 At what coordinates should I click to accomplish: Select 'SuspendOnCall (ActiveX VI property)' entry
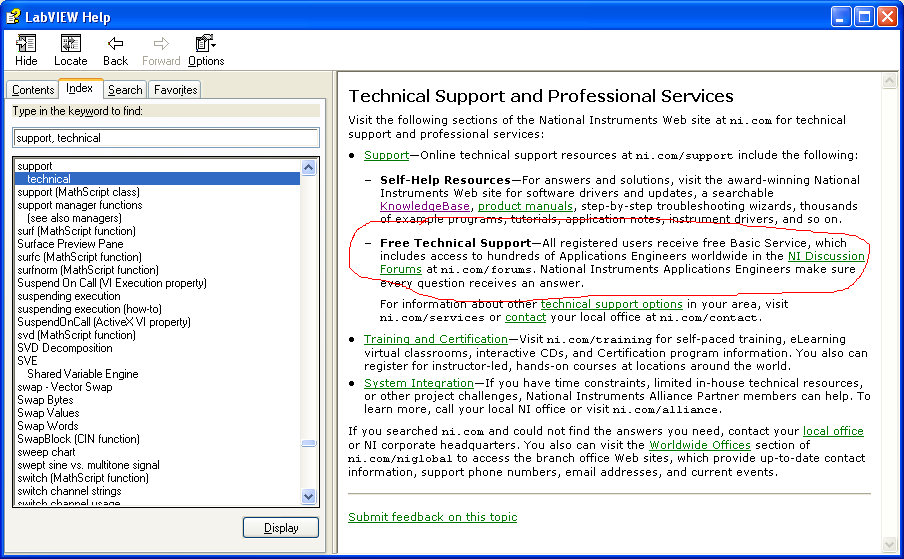coord(104,322)
